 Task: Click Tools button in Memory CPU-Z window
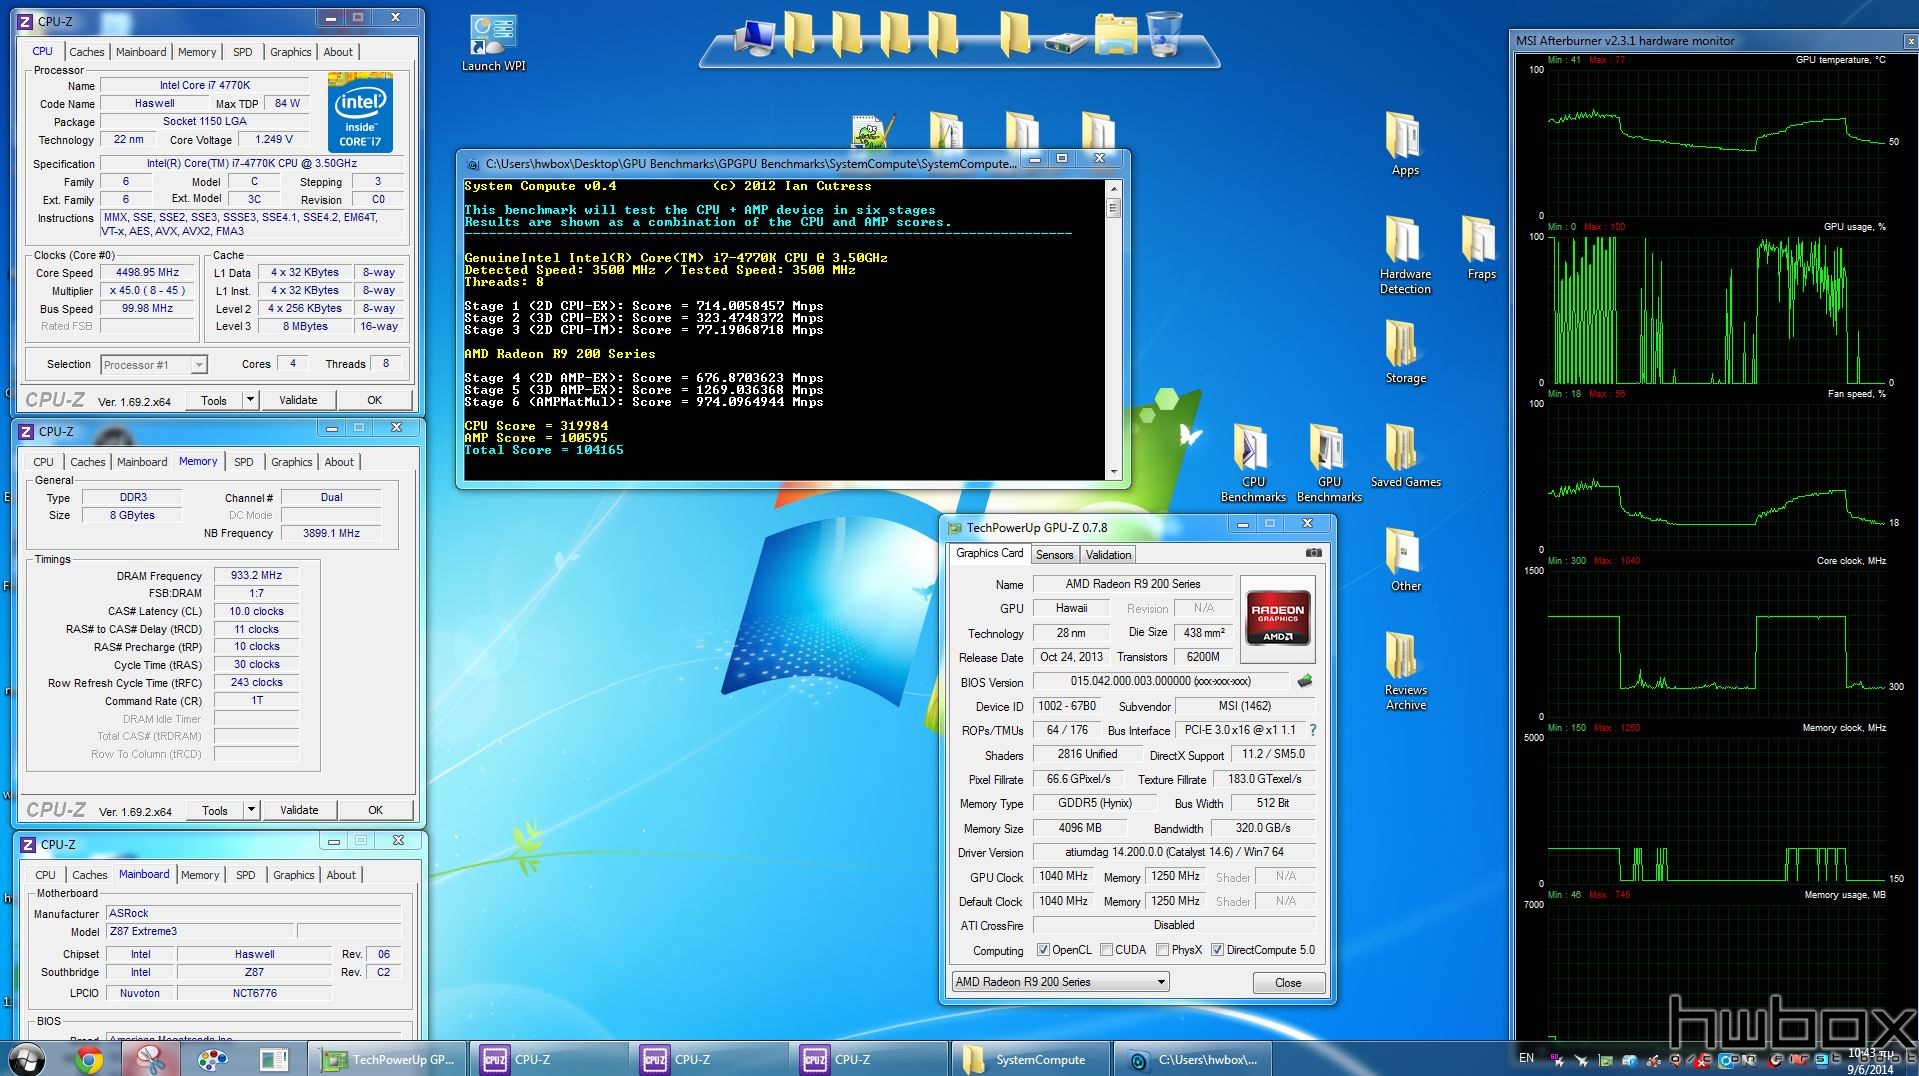[214, 810]
